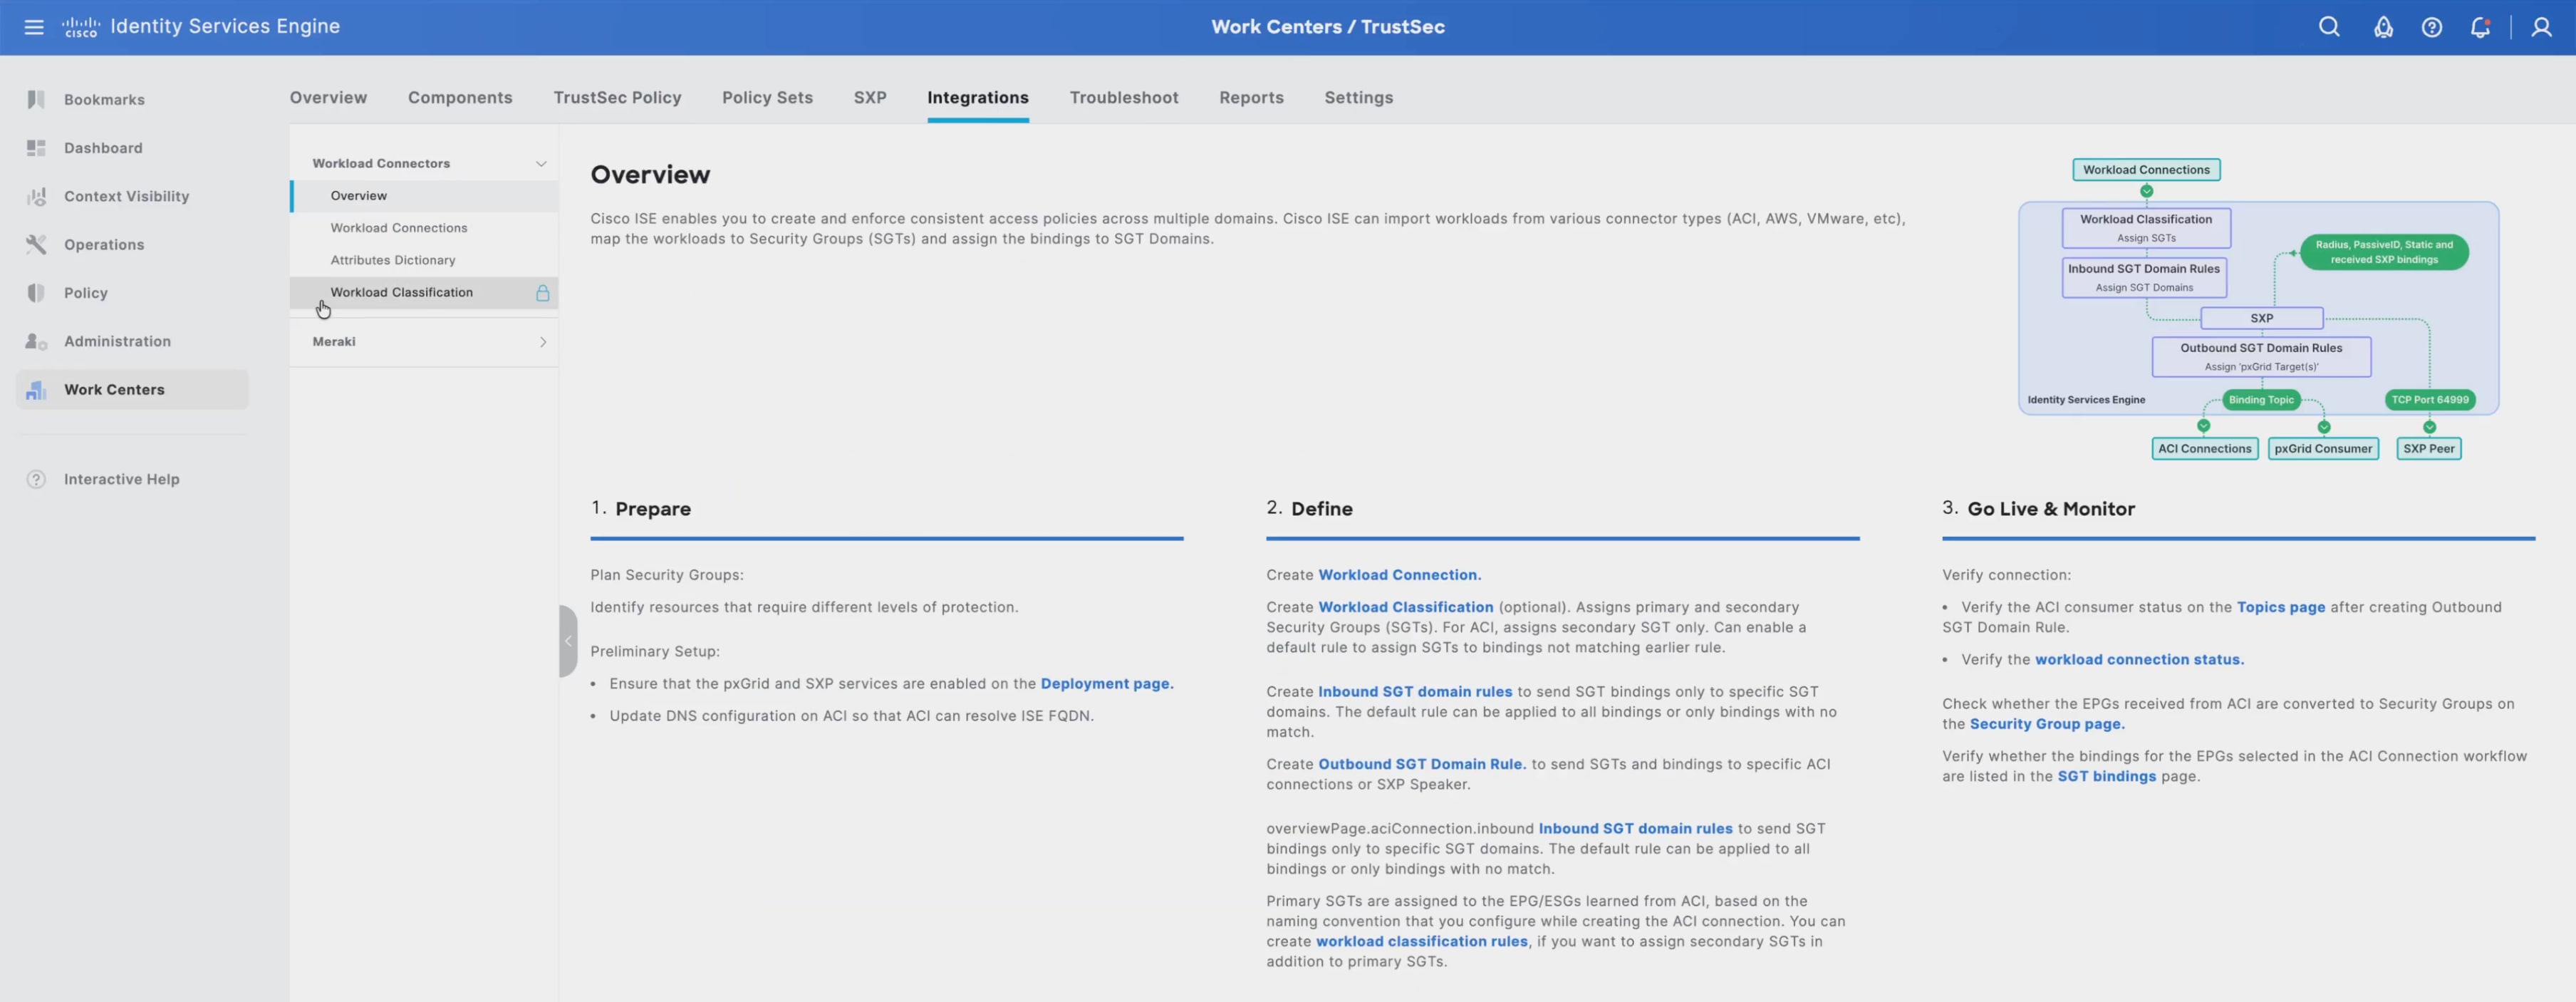Click the Cisco logo icon
The image size is (2576, 1002).
pos(81,27)
